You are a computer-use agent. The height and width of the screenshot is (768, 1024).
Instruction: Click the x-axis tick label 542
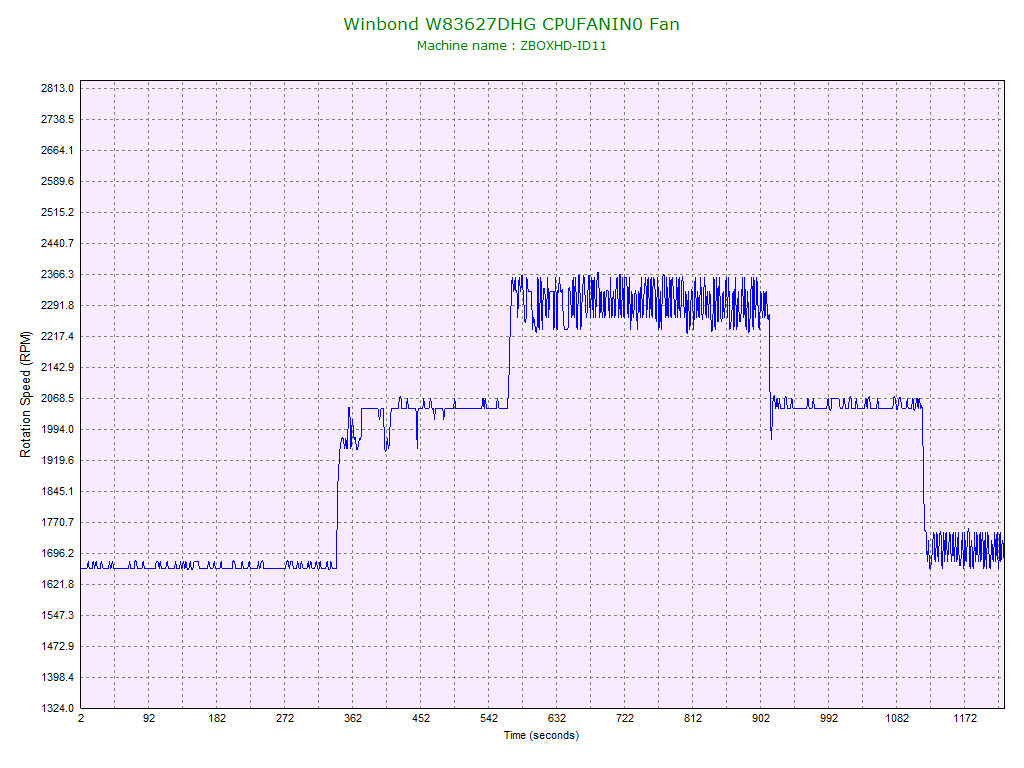pos(488,718)
